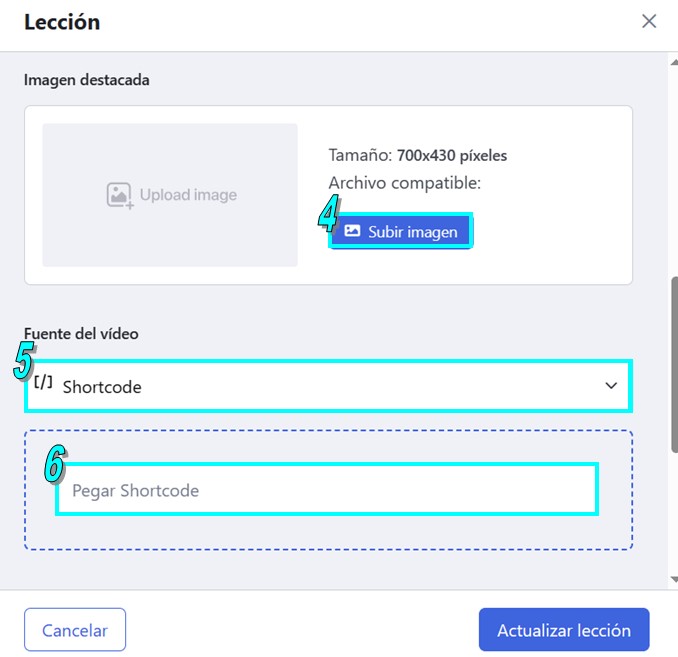
Task: Click the vertical scrollbar thumb
Action: pyautogui.click(x=674, y=365)
